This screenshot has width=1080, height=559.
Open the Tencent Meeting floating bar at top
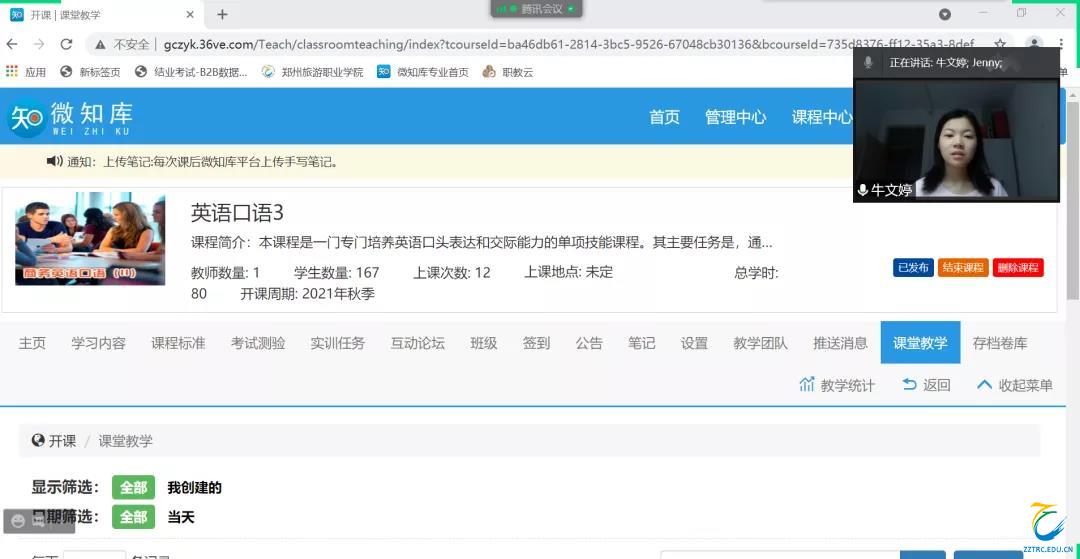[536, 9]
